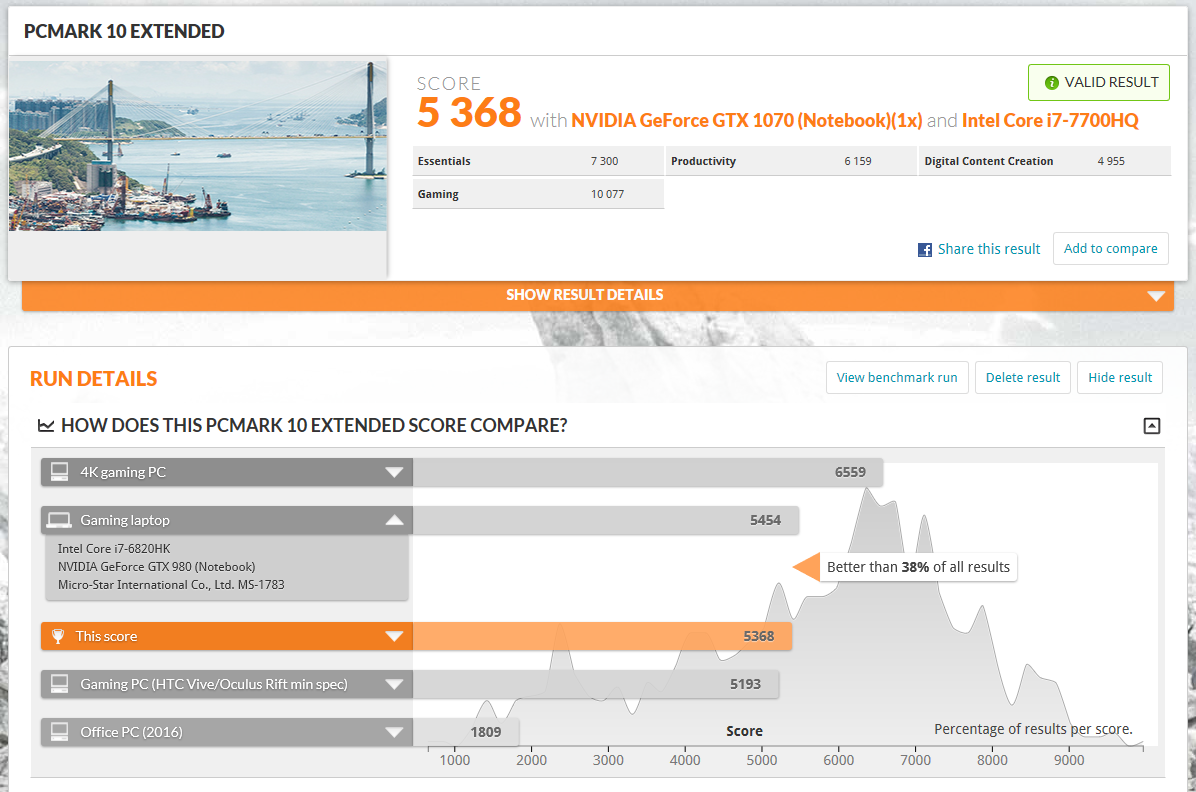Viewport: 1196px width, 792px height.
Task: Click the Percentage of results per score caption
Action: pos(1034,729)
